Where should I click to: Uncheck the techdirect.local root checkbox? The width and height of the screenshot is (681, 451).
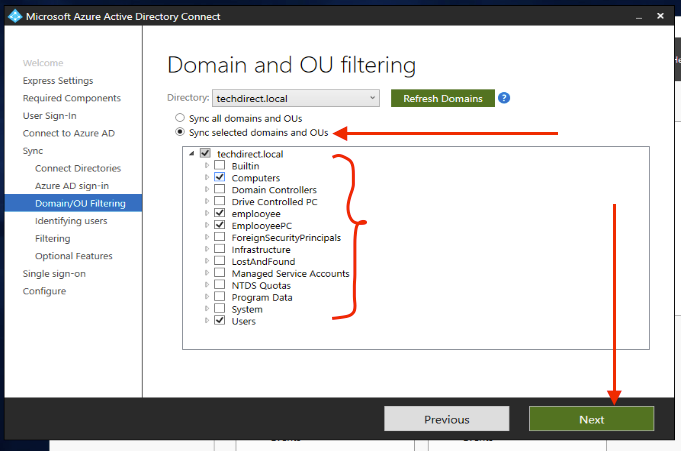[x=205, y=153]
